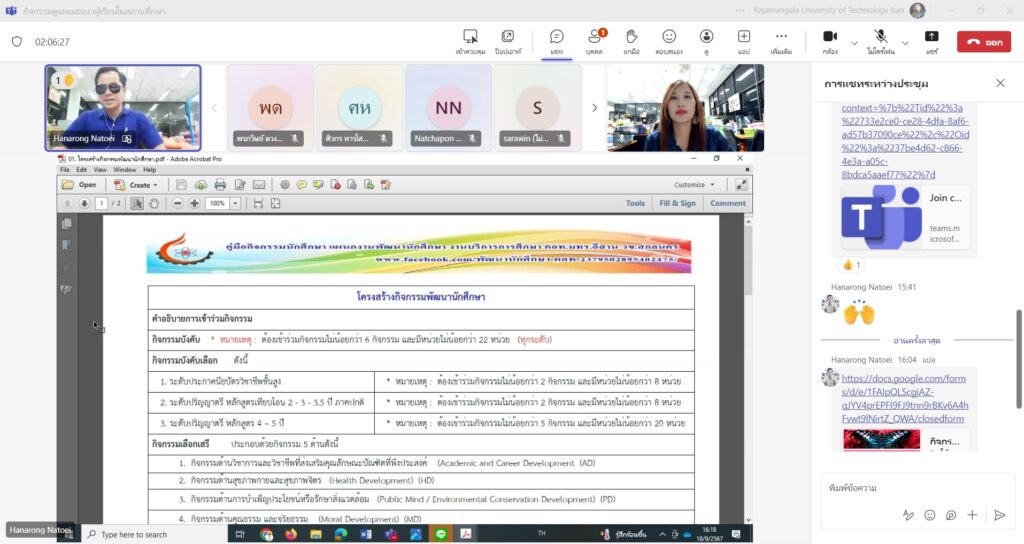Open the Reactions emoji menu

(x=669, y=41)
